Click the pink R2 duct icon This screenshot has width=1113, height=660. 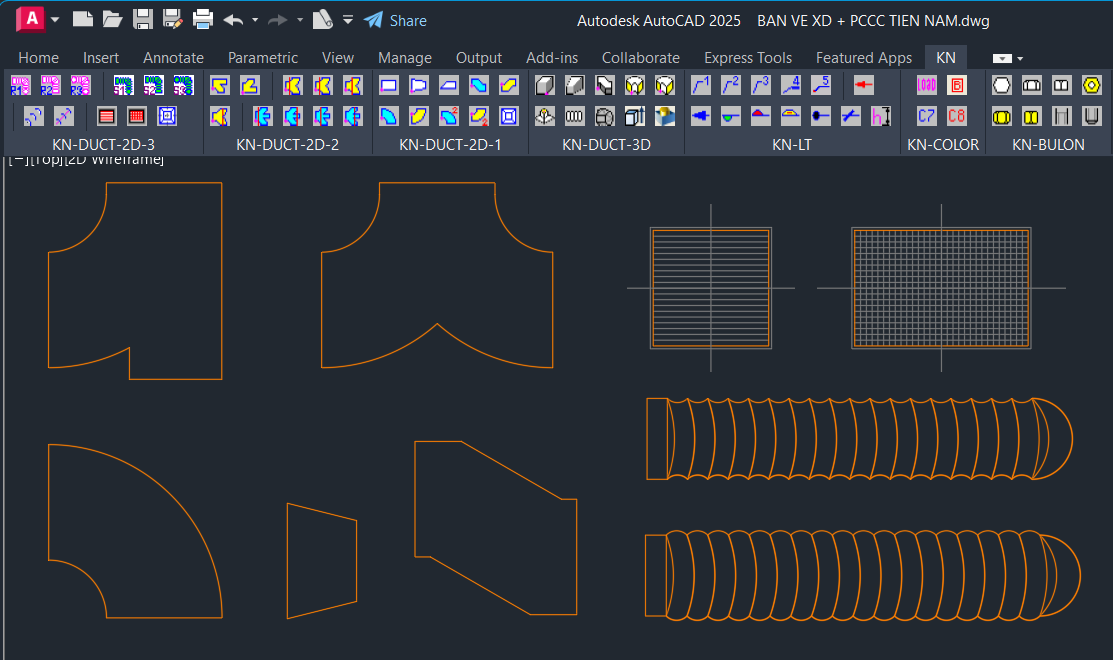coord(50,86)
